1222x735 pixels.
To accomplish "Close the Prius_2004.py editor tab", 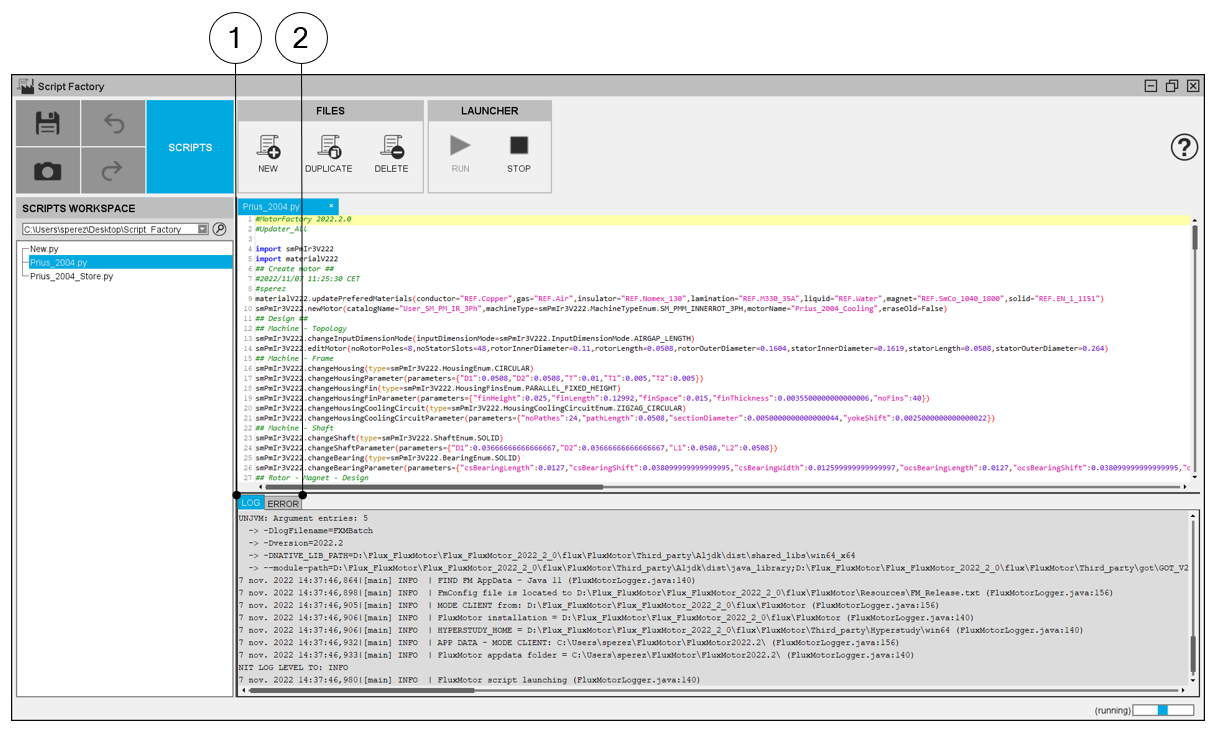I will (x=331, y=206).
